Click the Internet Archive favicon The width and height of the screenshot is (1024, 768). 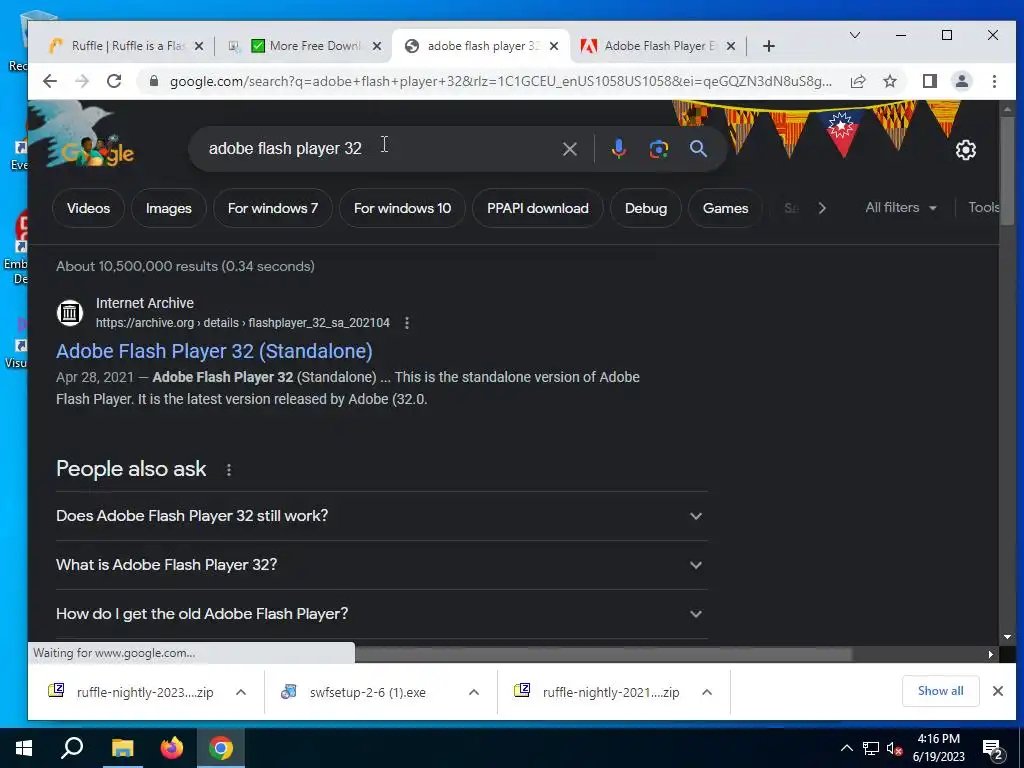click(x=70, y=313)
